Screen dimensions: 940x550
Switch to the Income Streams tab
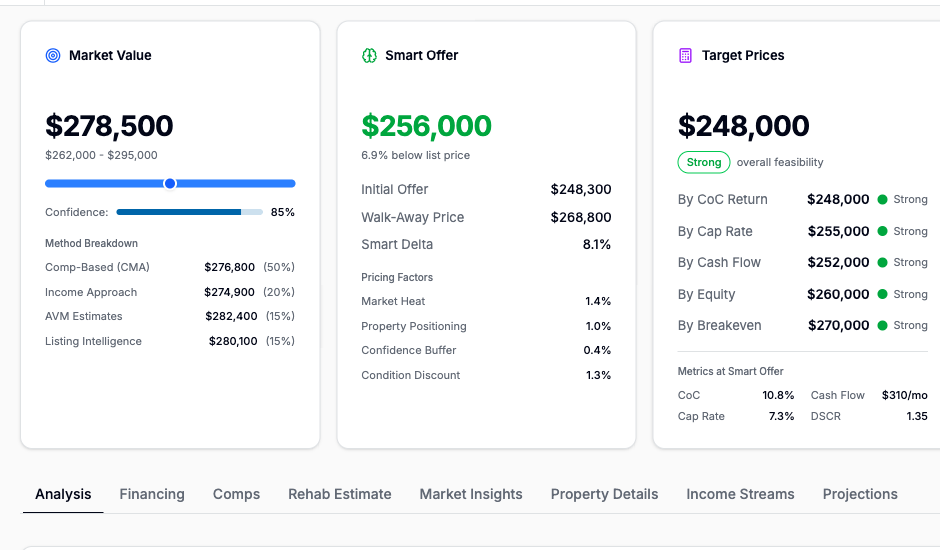740,494
